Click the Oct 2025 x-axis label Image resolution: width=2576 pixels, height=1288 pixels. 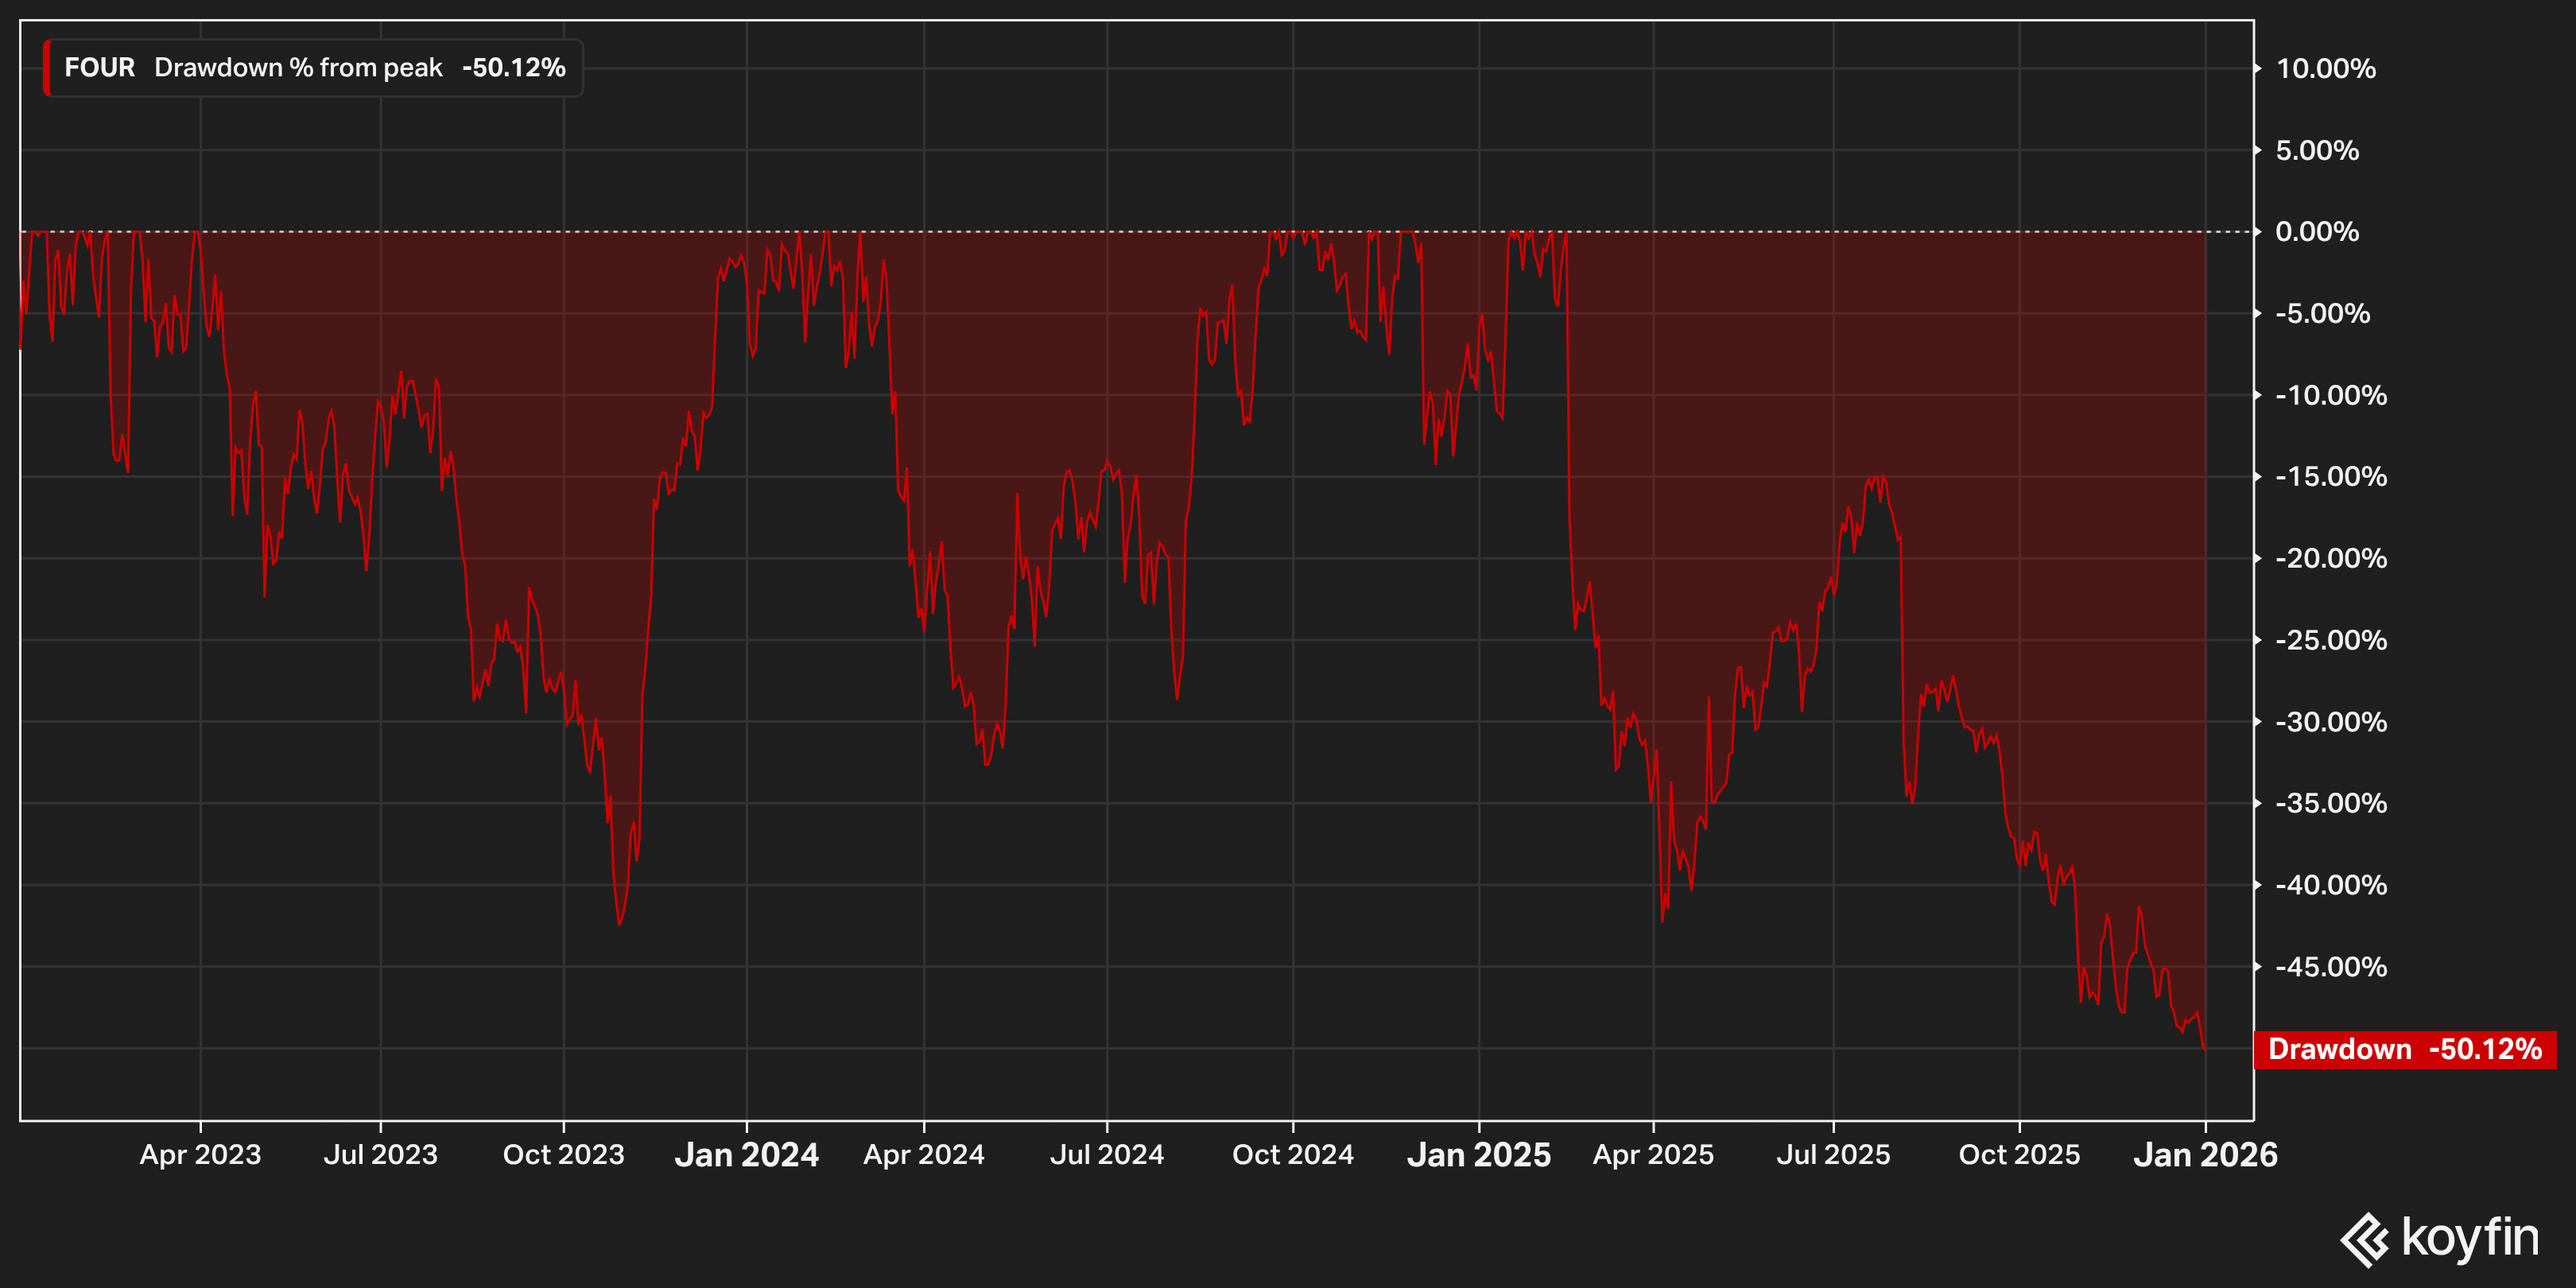click(2019, 1155)
